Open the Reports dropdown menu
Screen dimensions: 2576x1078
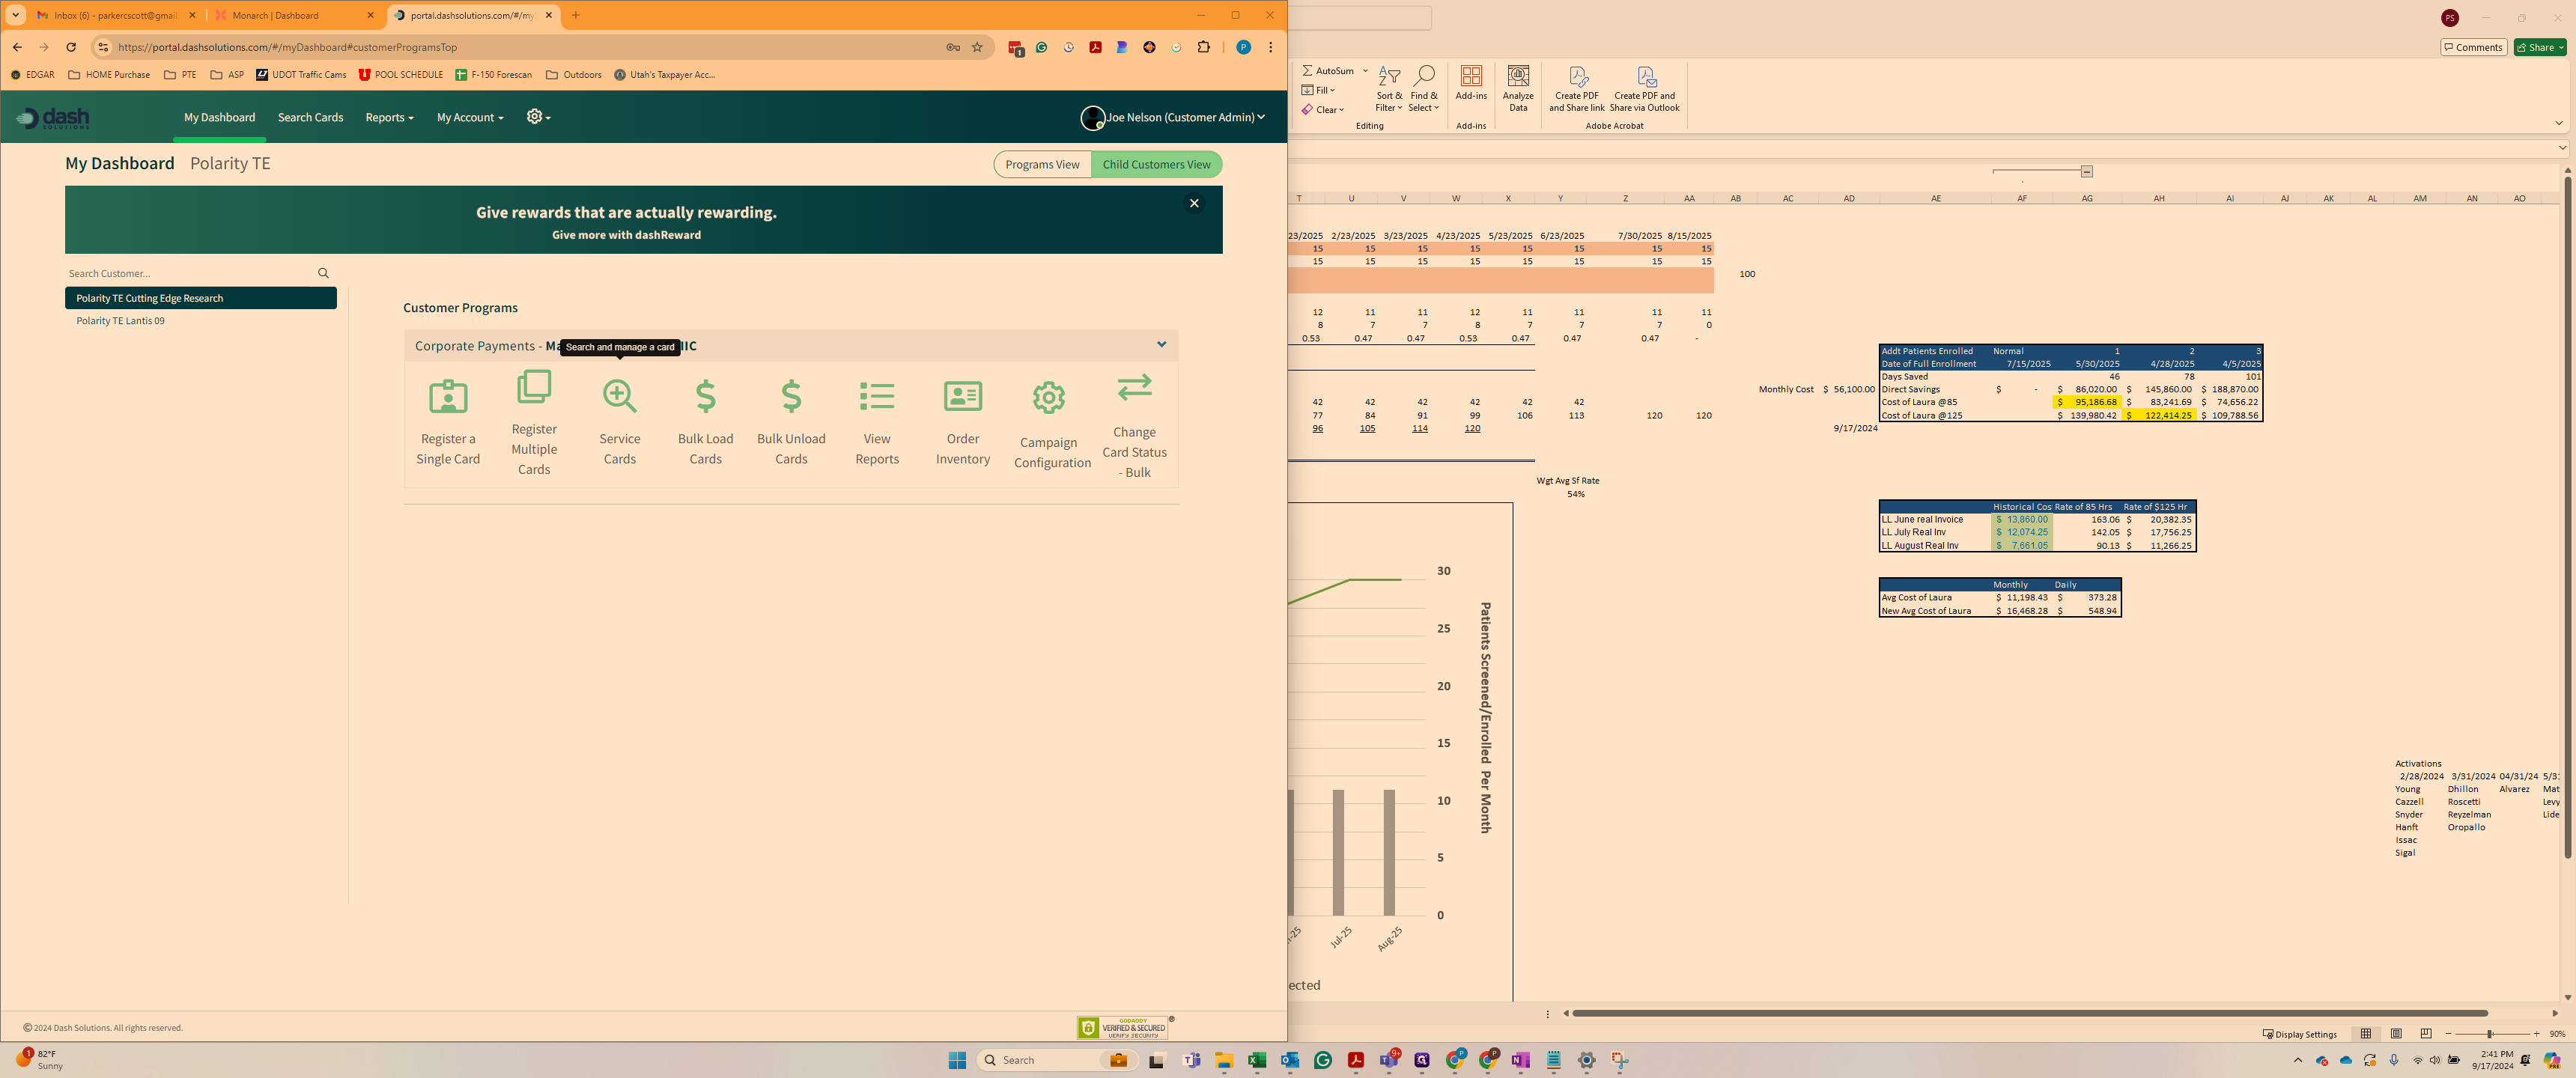pos(389,118)
